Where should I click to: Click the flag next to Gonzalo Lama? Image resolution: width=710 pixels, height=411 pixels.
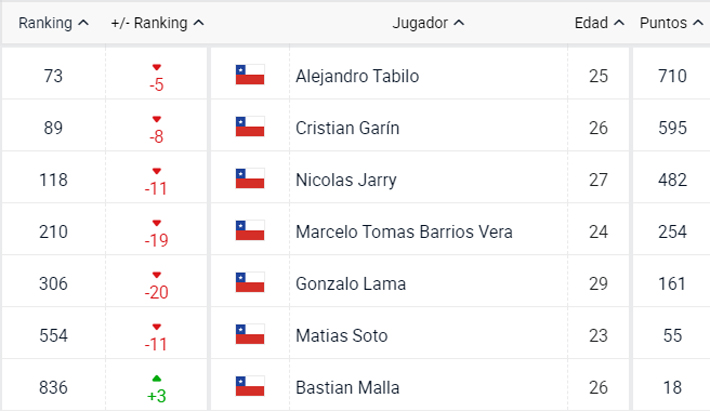249,282
